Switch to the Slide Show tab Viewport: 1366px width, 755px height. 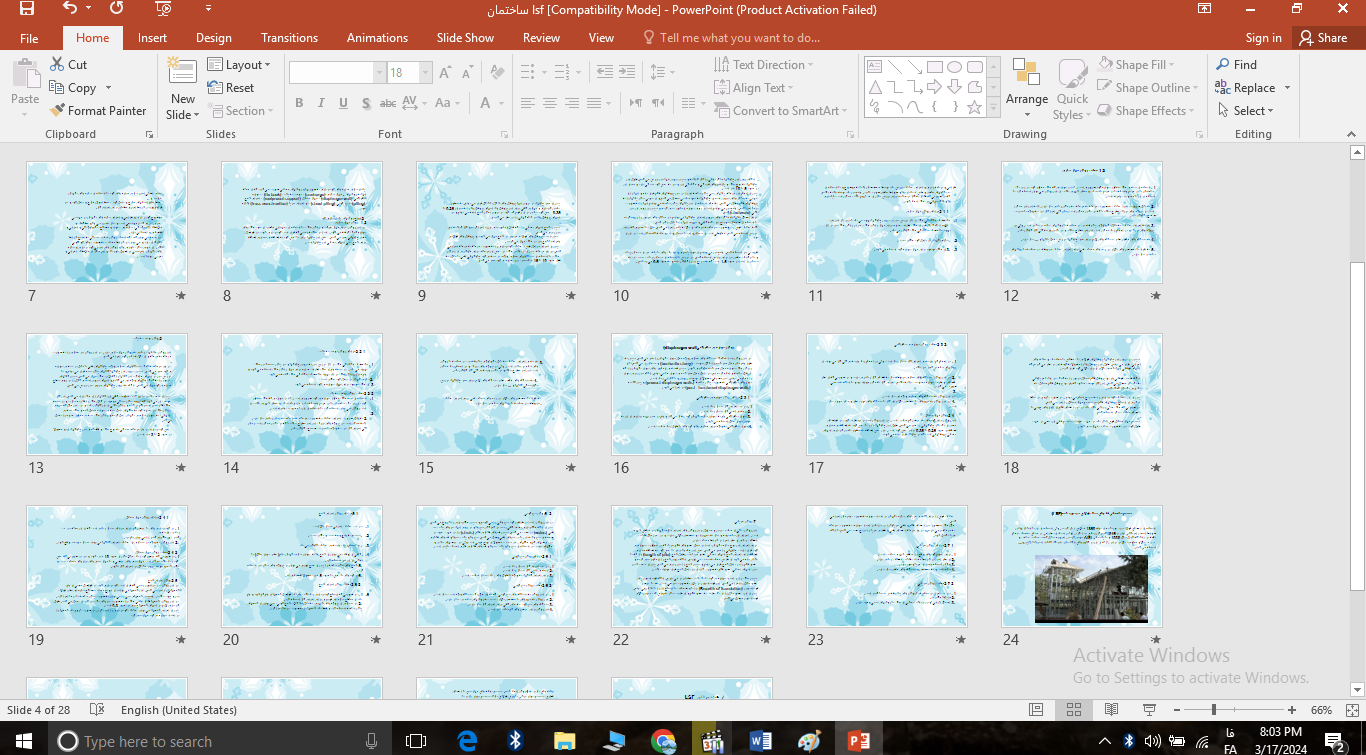(x=465, y=38)
